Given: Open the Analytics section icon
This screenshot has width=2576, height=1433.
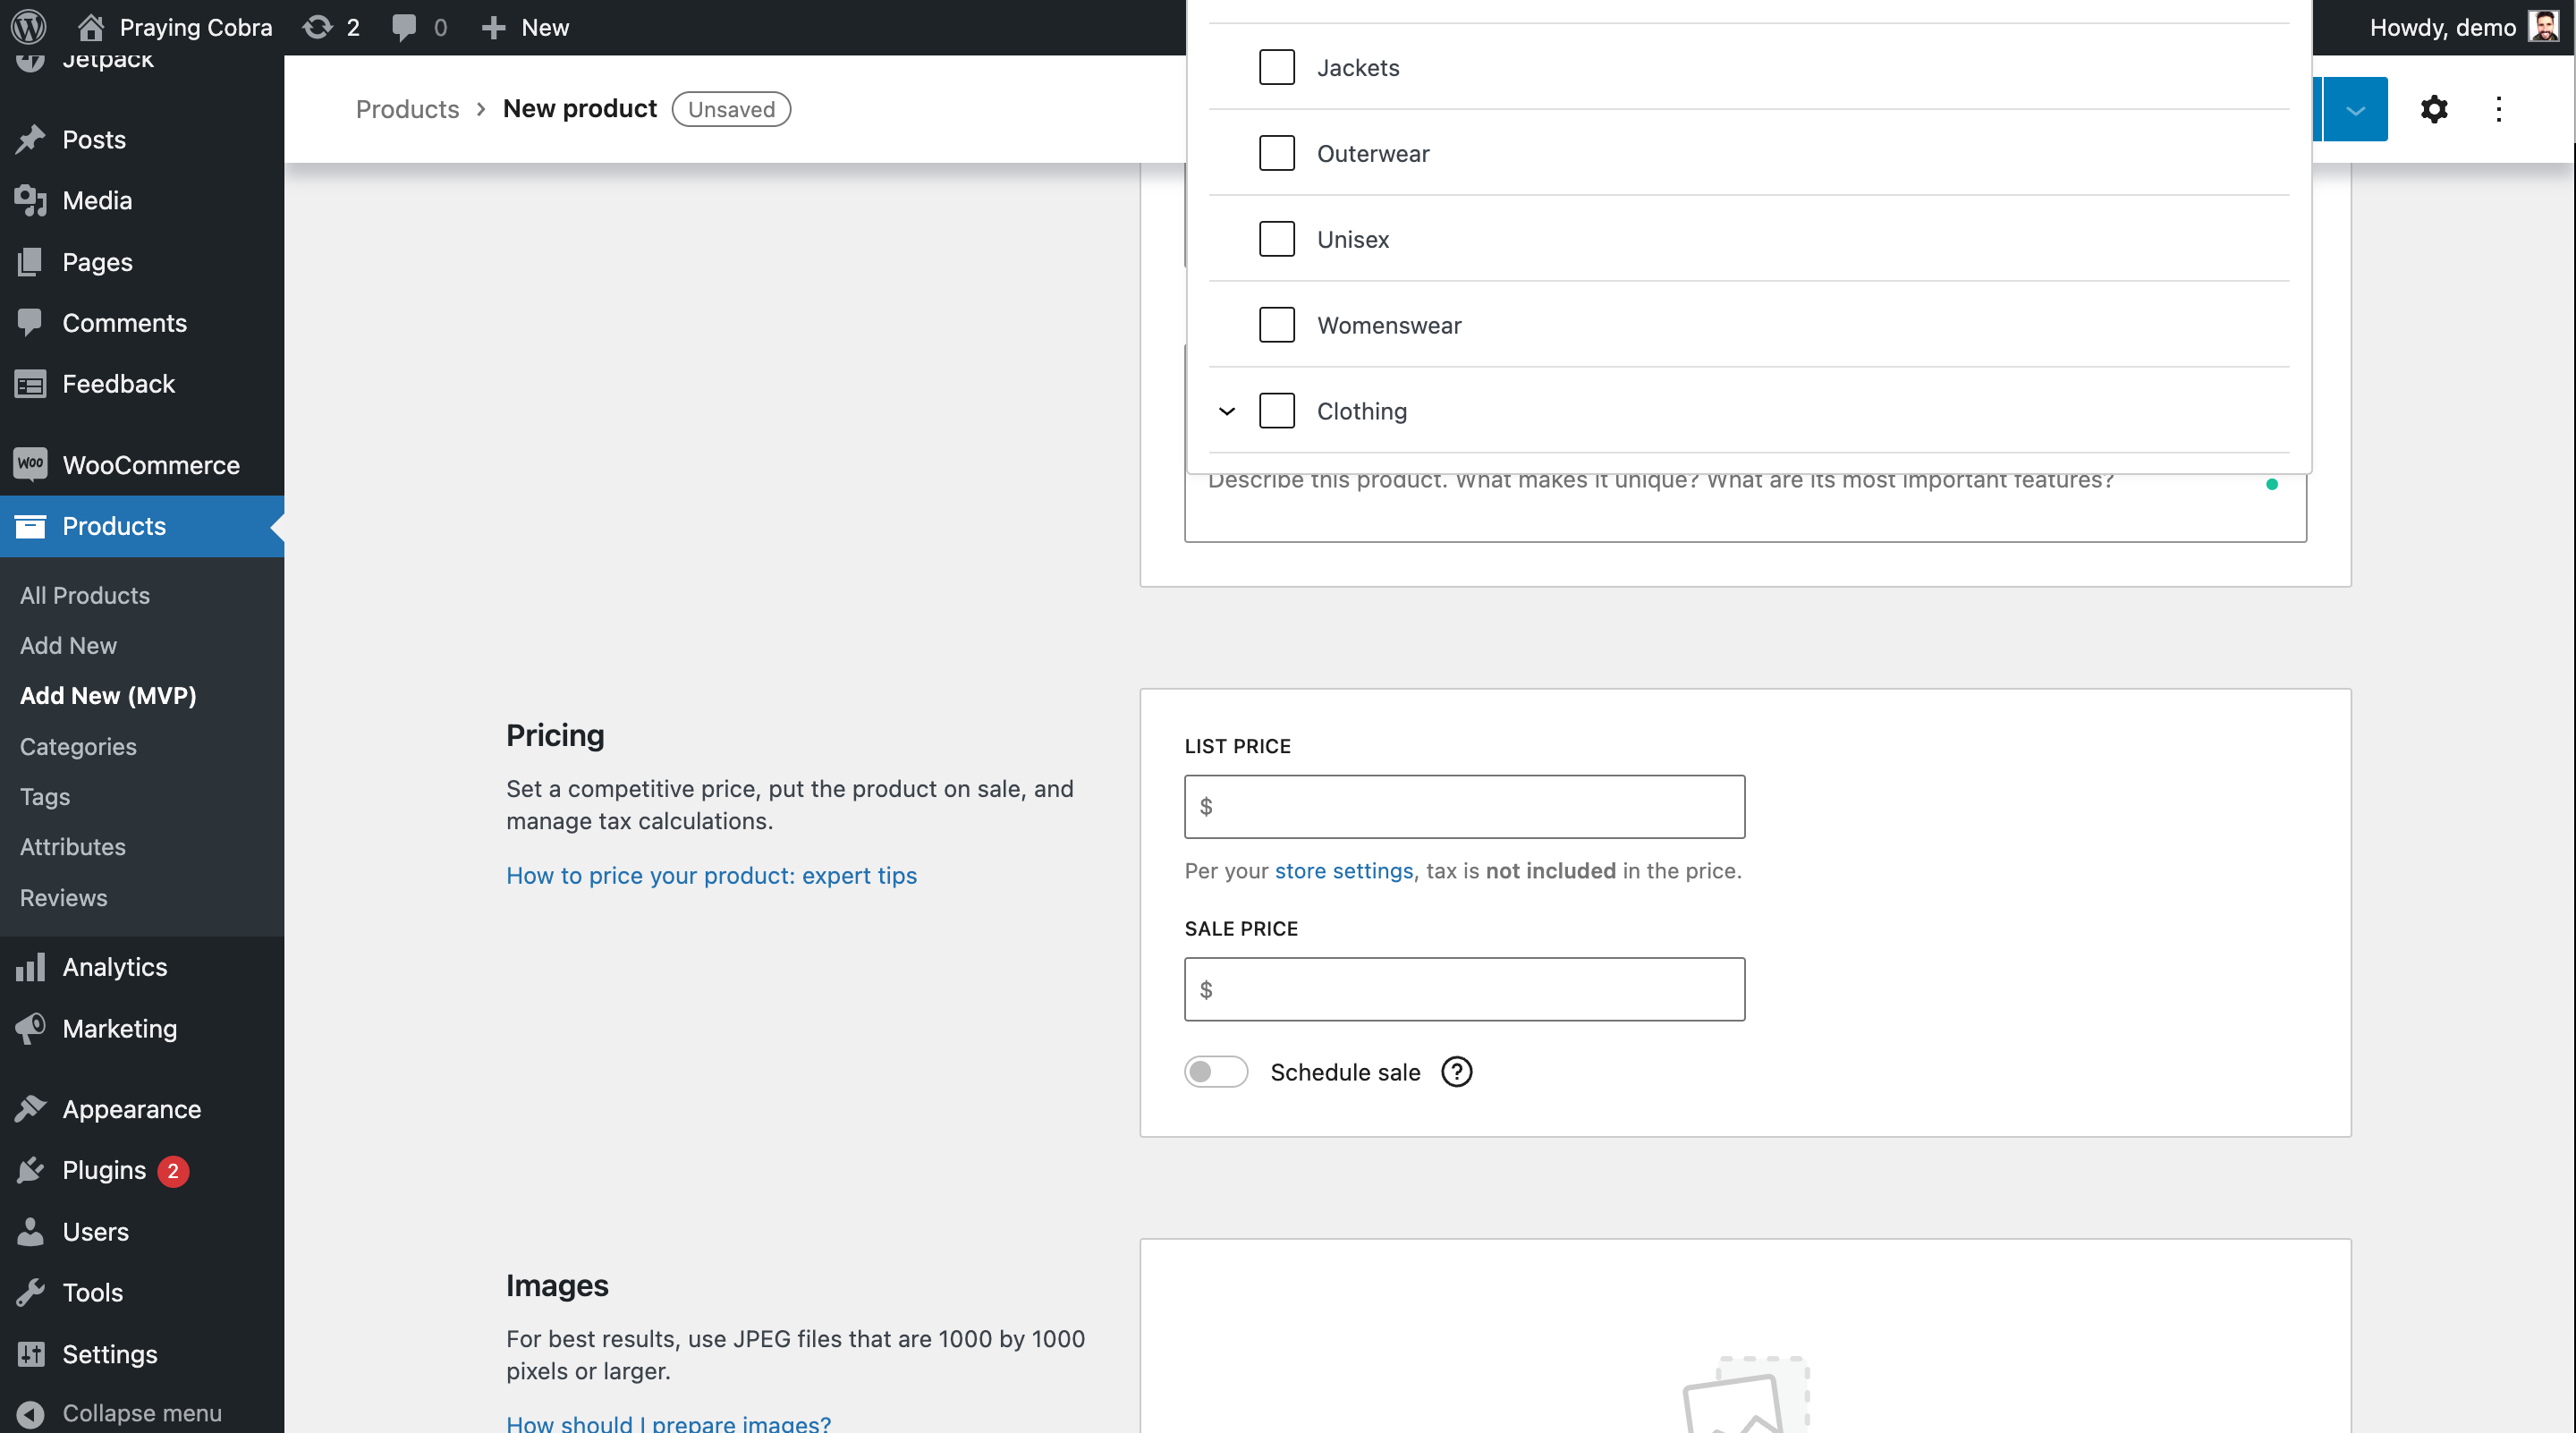Looking at the screenshot, I should pyautogui.click(x=30, y=966).
